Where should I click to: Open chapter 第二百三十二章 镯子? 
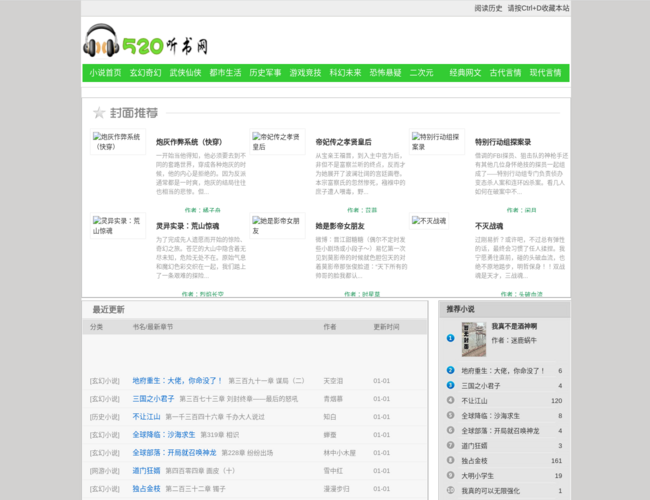coord(195,489)
